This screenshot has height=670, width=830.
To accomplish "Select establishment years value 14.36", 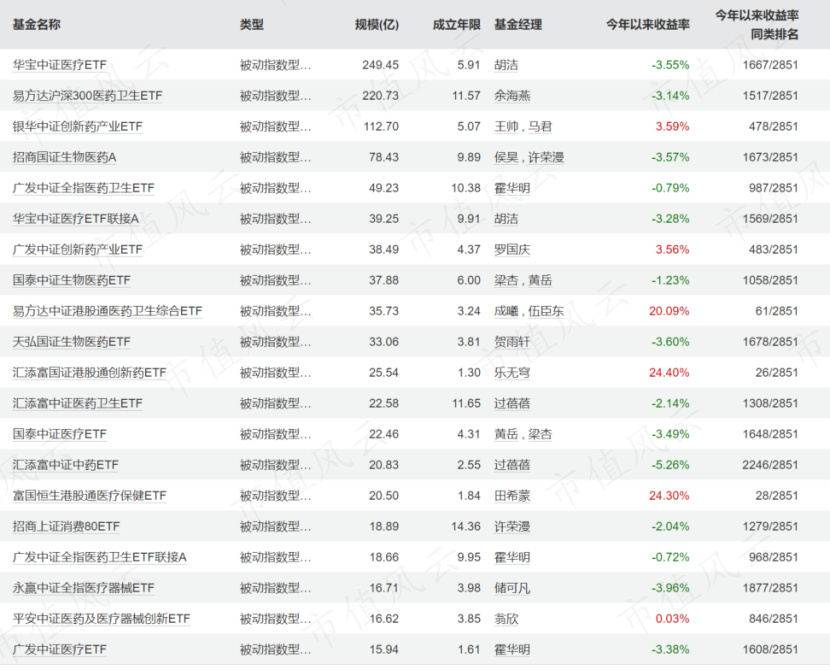I will pos(466,526).
